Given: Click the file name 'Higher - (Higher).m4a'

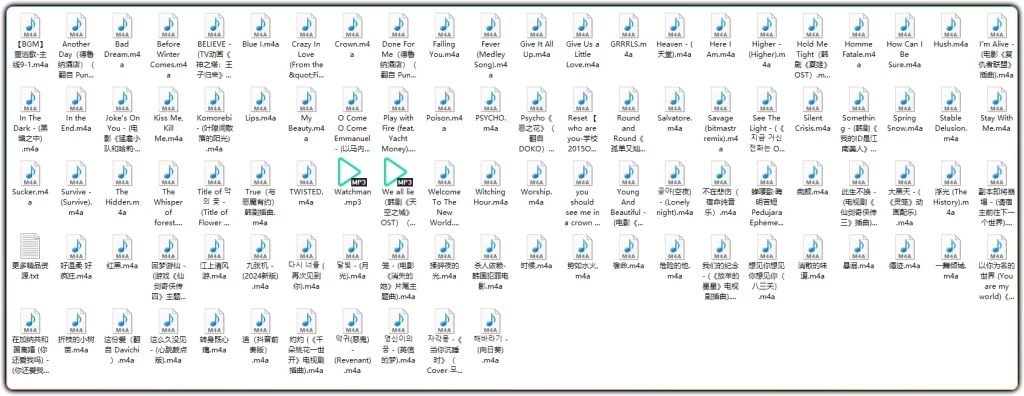Looking at the screenshot, I should (767, 54).
